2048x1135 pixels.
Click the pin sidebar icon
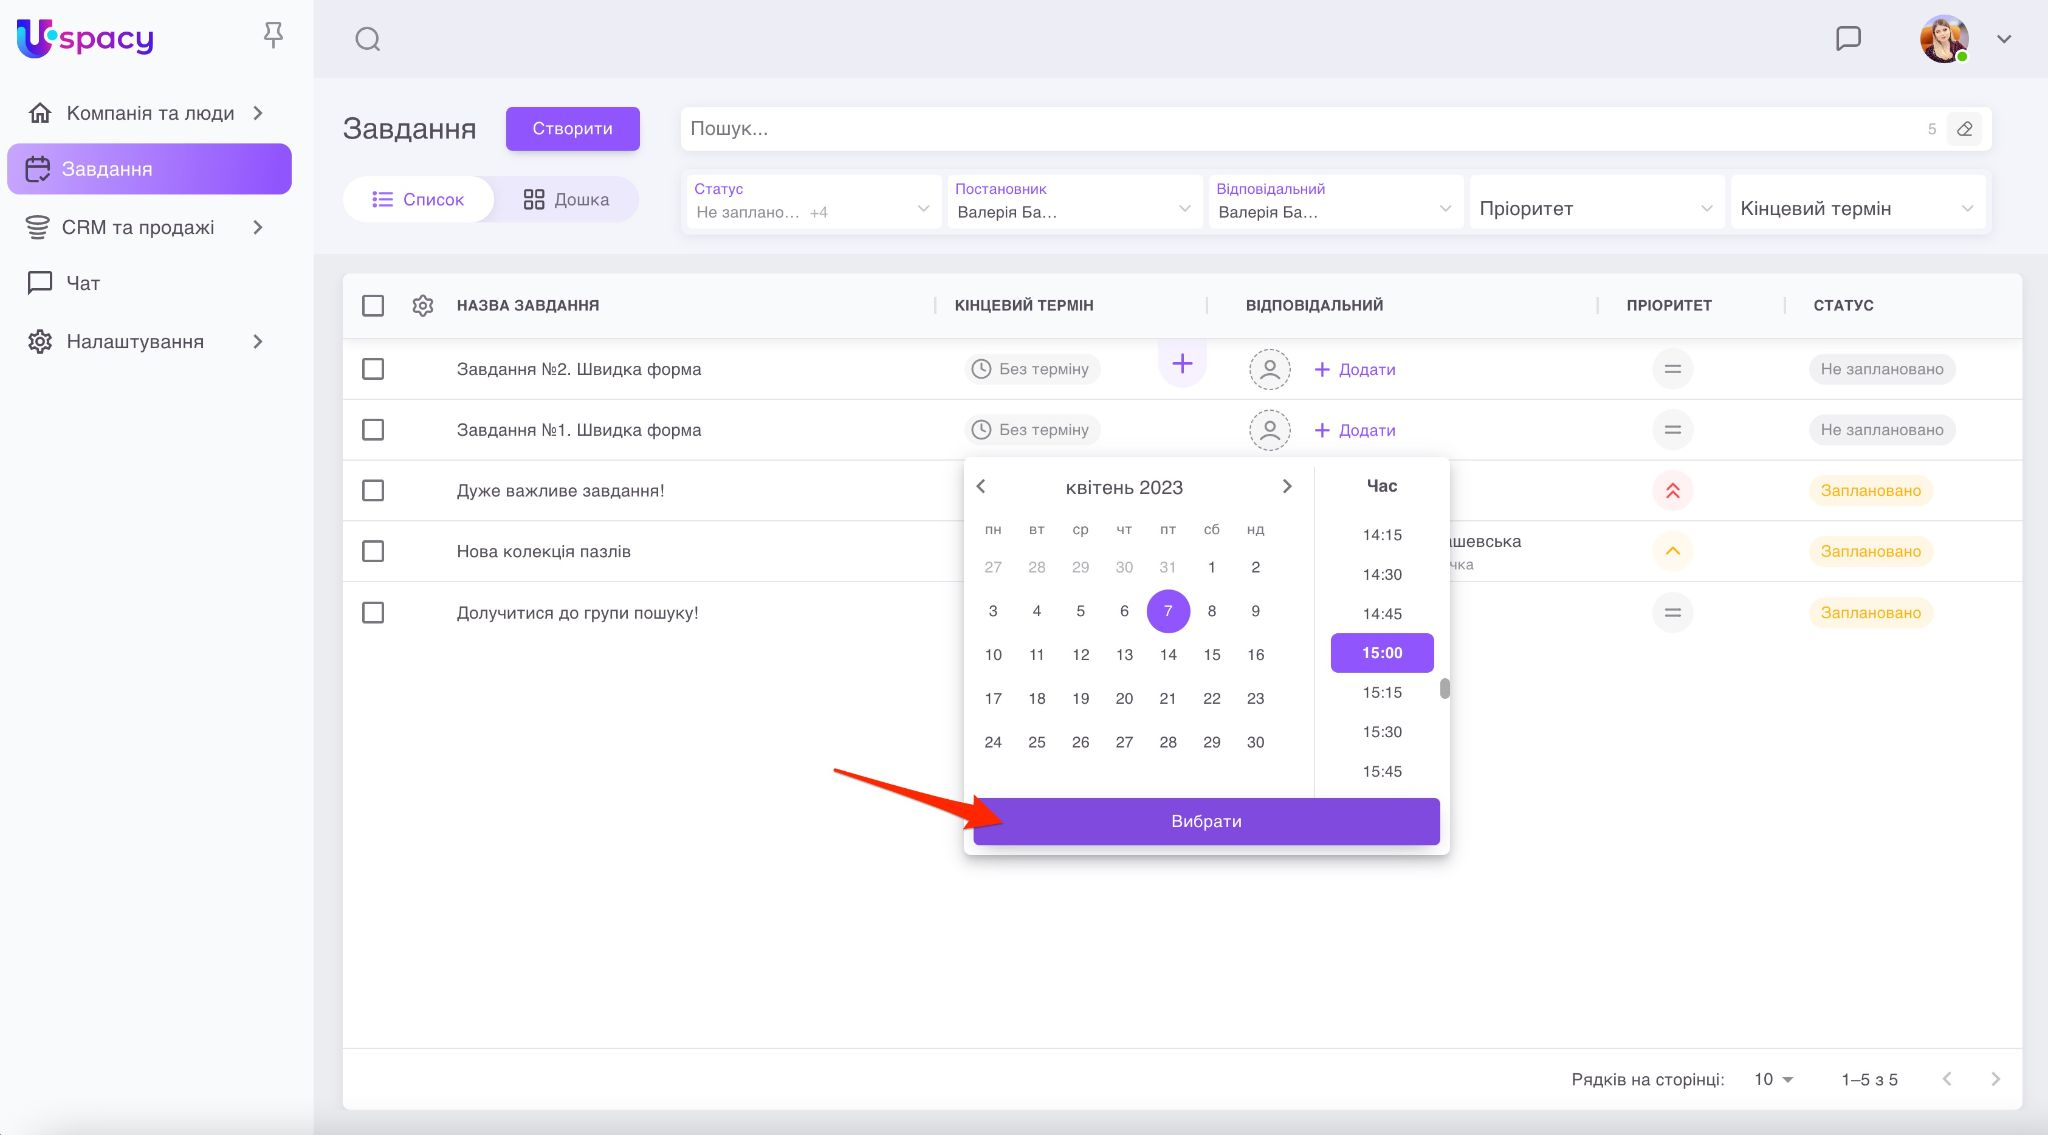pos(273,36)
